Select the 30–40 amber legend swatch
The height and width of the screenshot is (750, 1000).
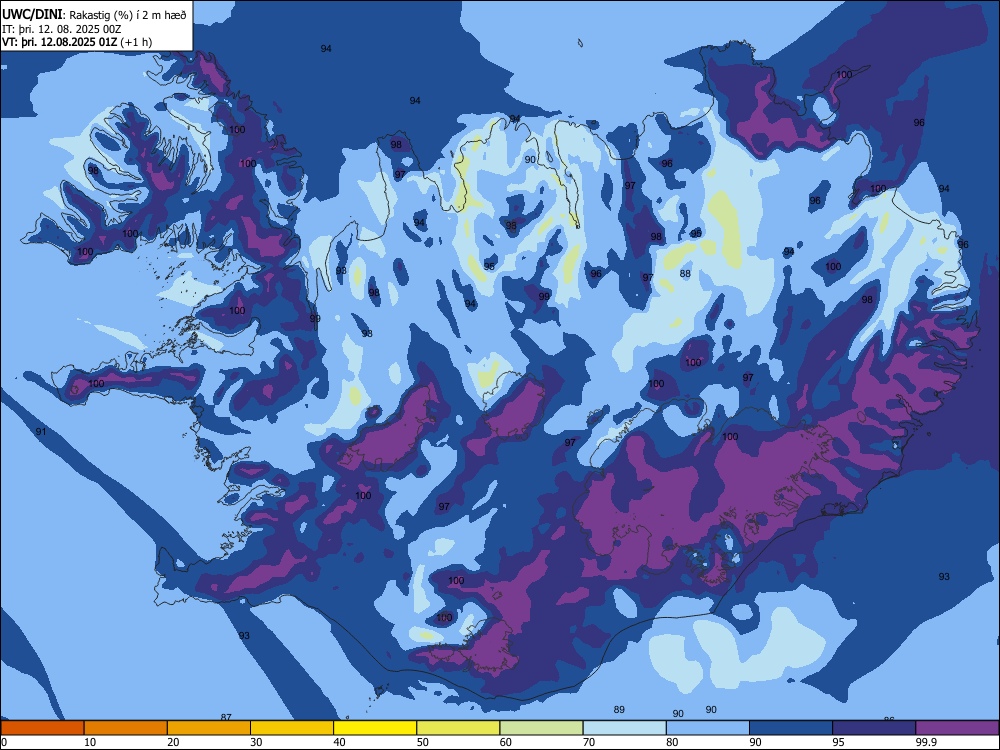point(292,728)
